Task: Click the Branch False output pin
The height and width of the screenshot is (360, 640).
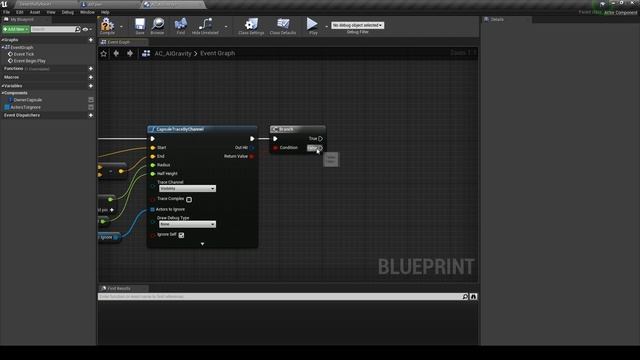Action: tap(320, 148)
